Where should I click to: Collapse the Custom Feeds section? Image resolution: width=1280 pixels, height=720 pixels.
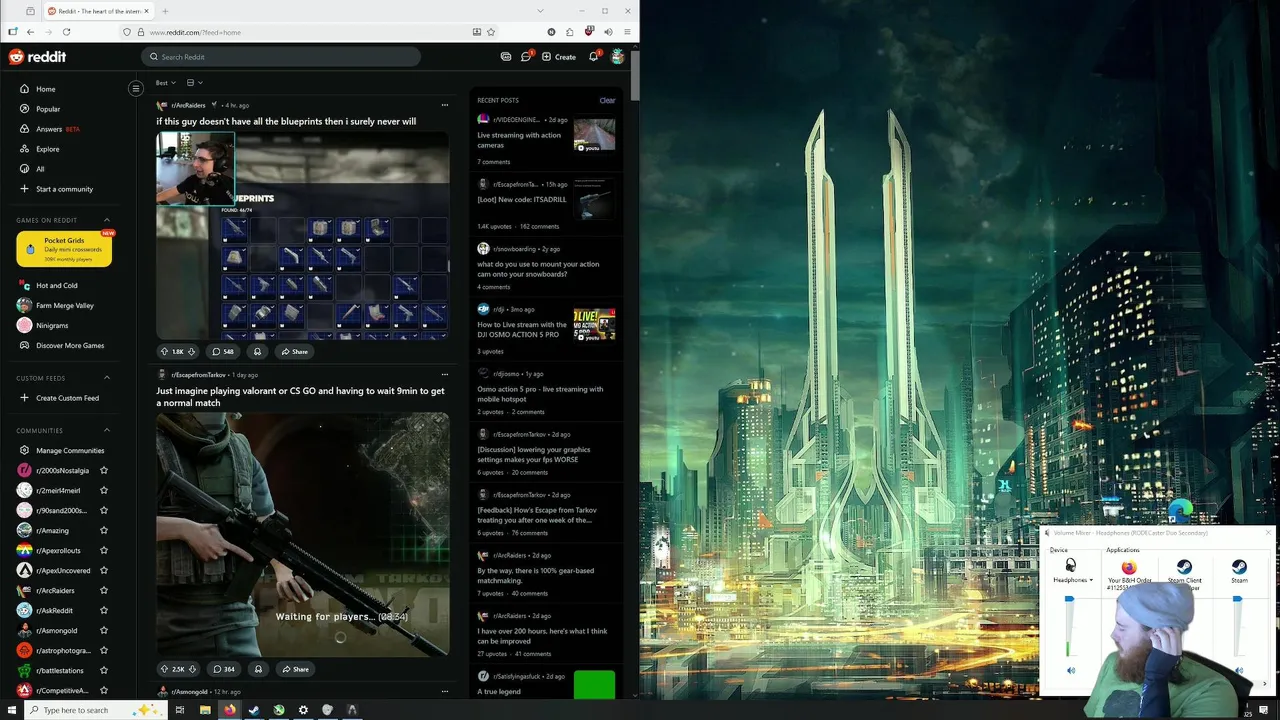point(107,378)
